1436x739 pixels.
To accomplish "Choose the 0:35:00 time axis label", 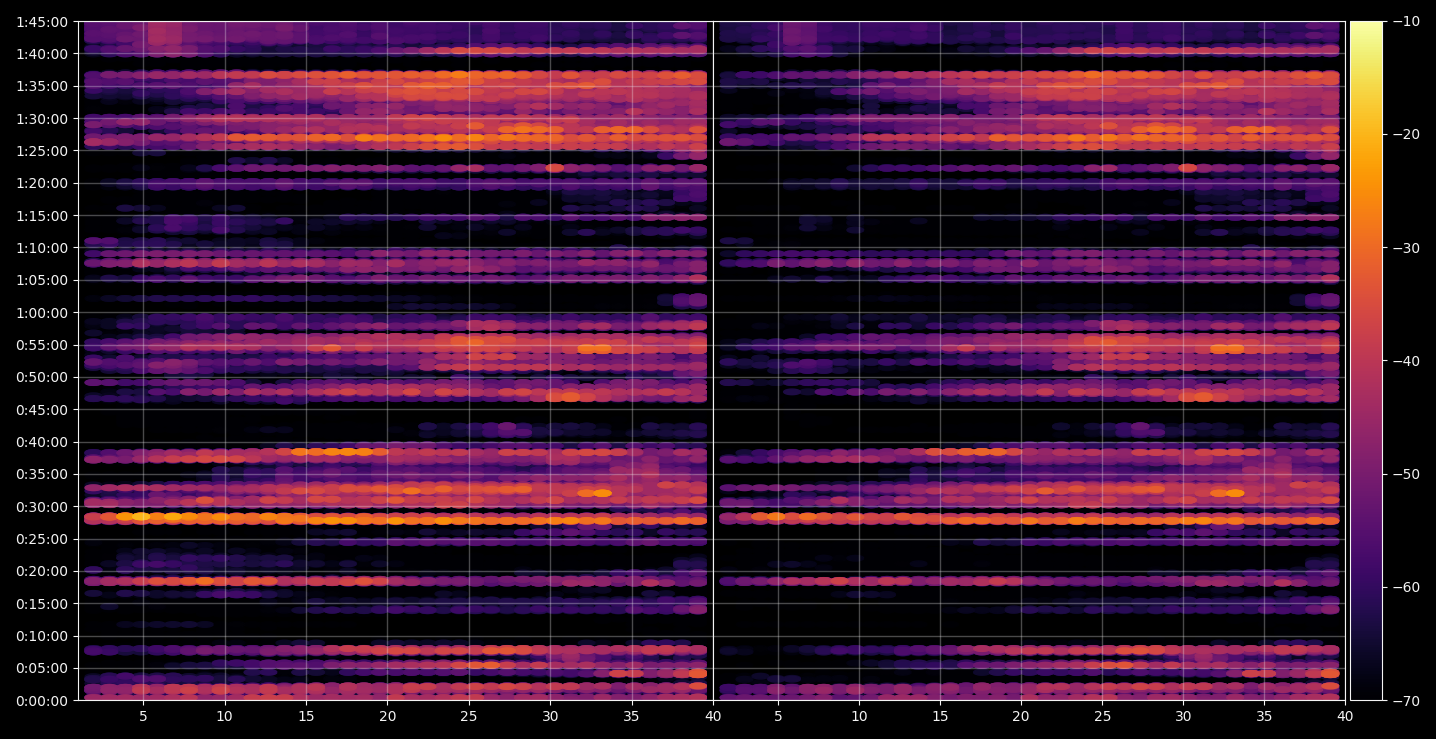I will (42, 474).
